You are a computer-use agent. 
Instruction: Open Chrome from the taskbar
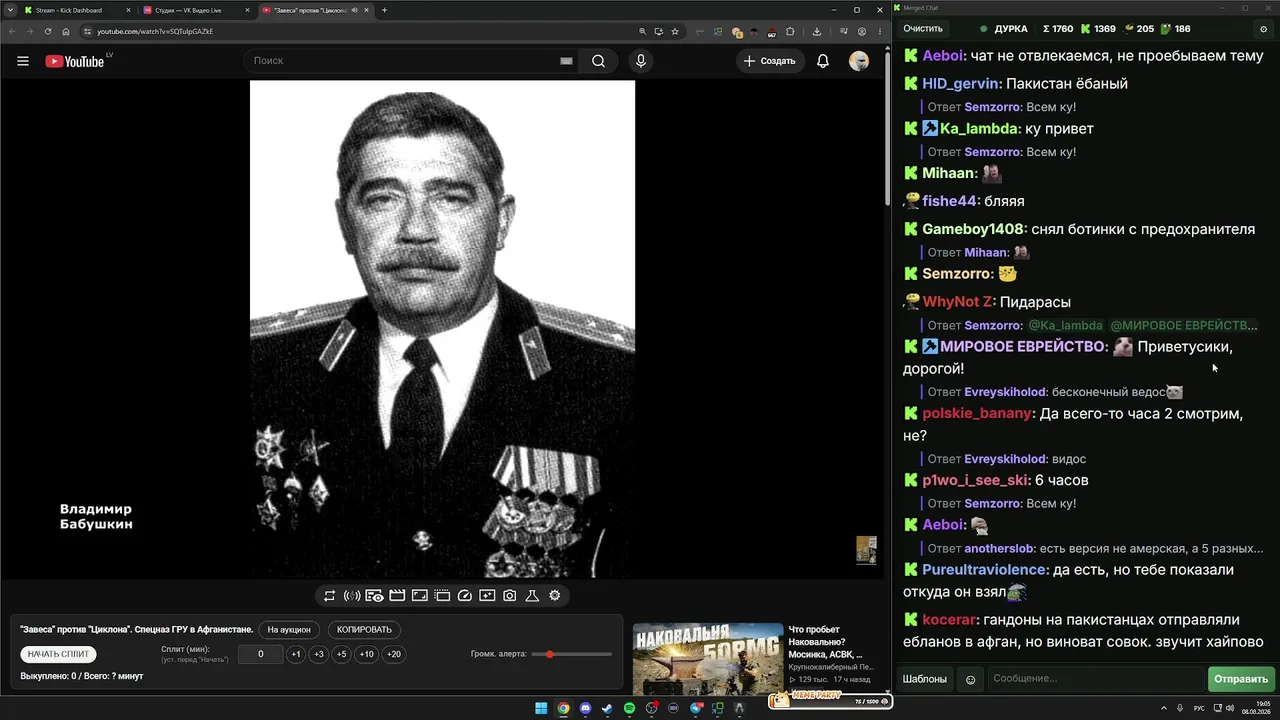[564, 709]
